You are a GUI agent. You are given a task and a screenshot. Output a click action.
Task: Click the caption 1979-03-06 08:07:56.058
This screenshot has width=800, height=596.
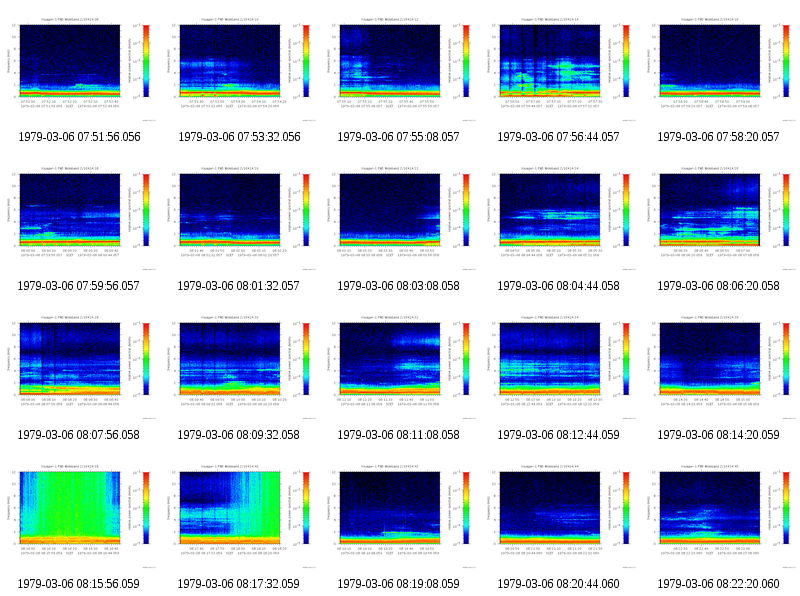[x=79, y=435]
